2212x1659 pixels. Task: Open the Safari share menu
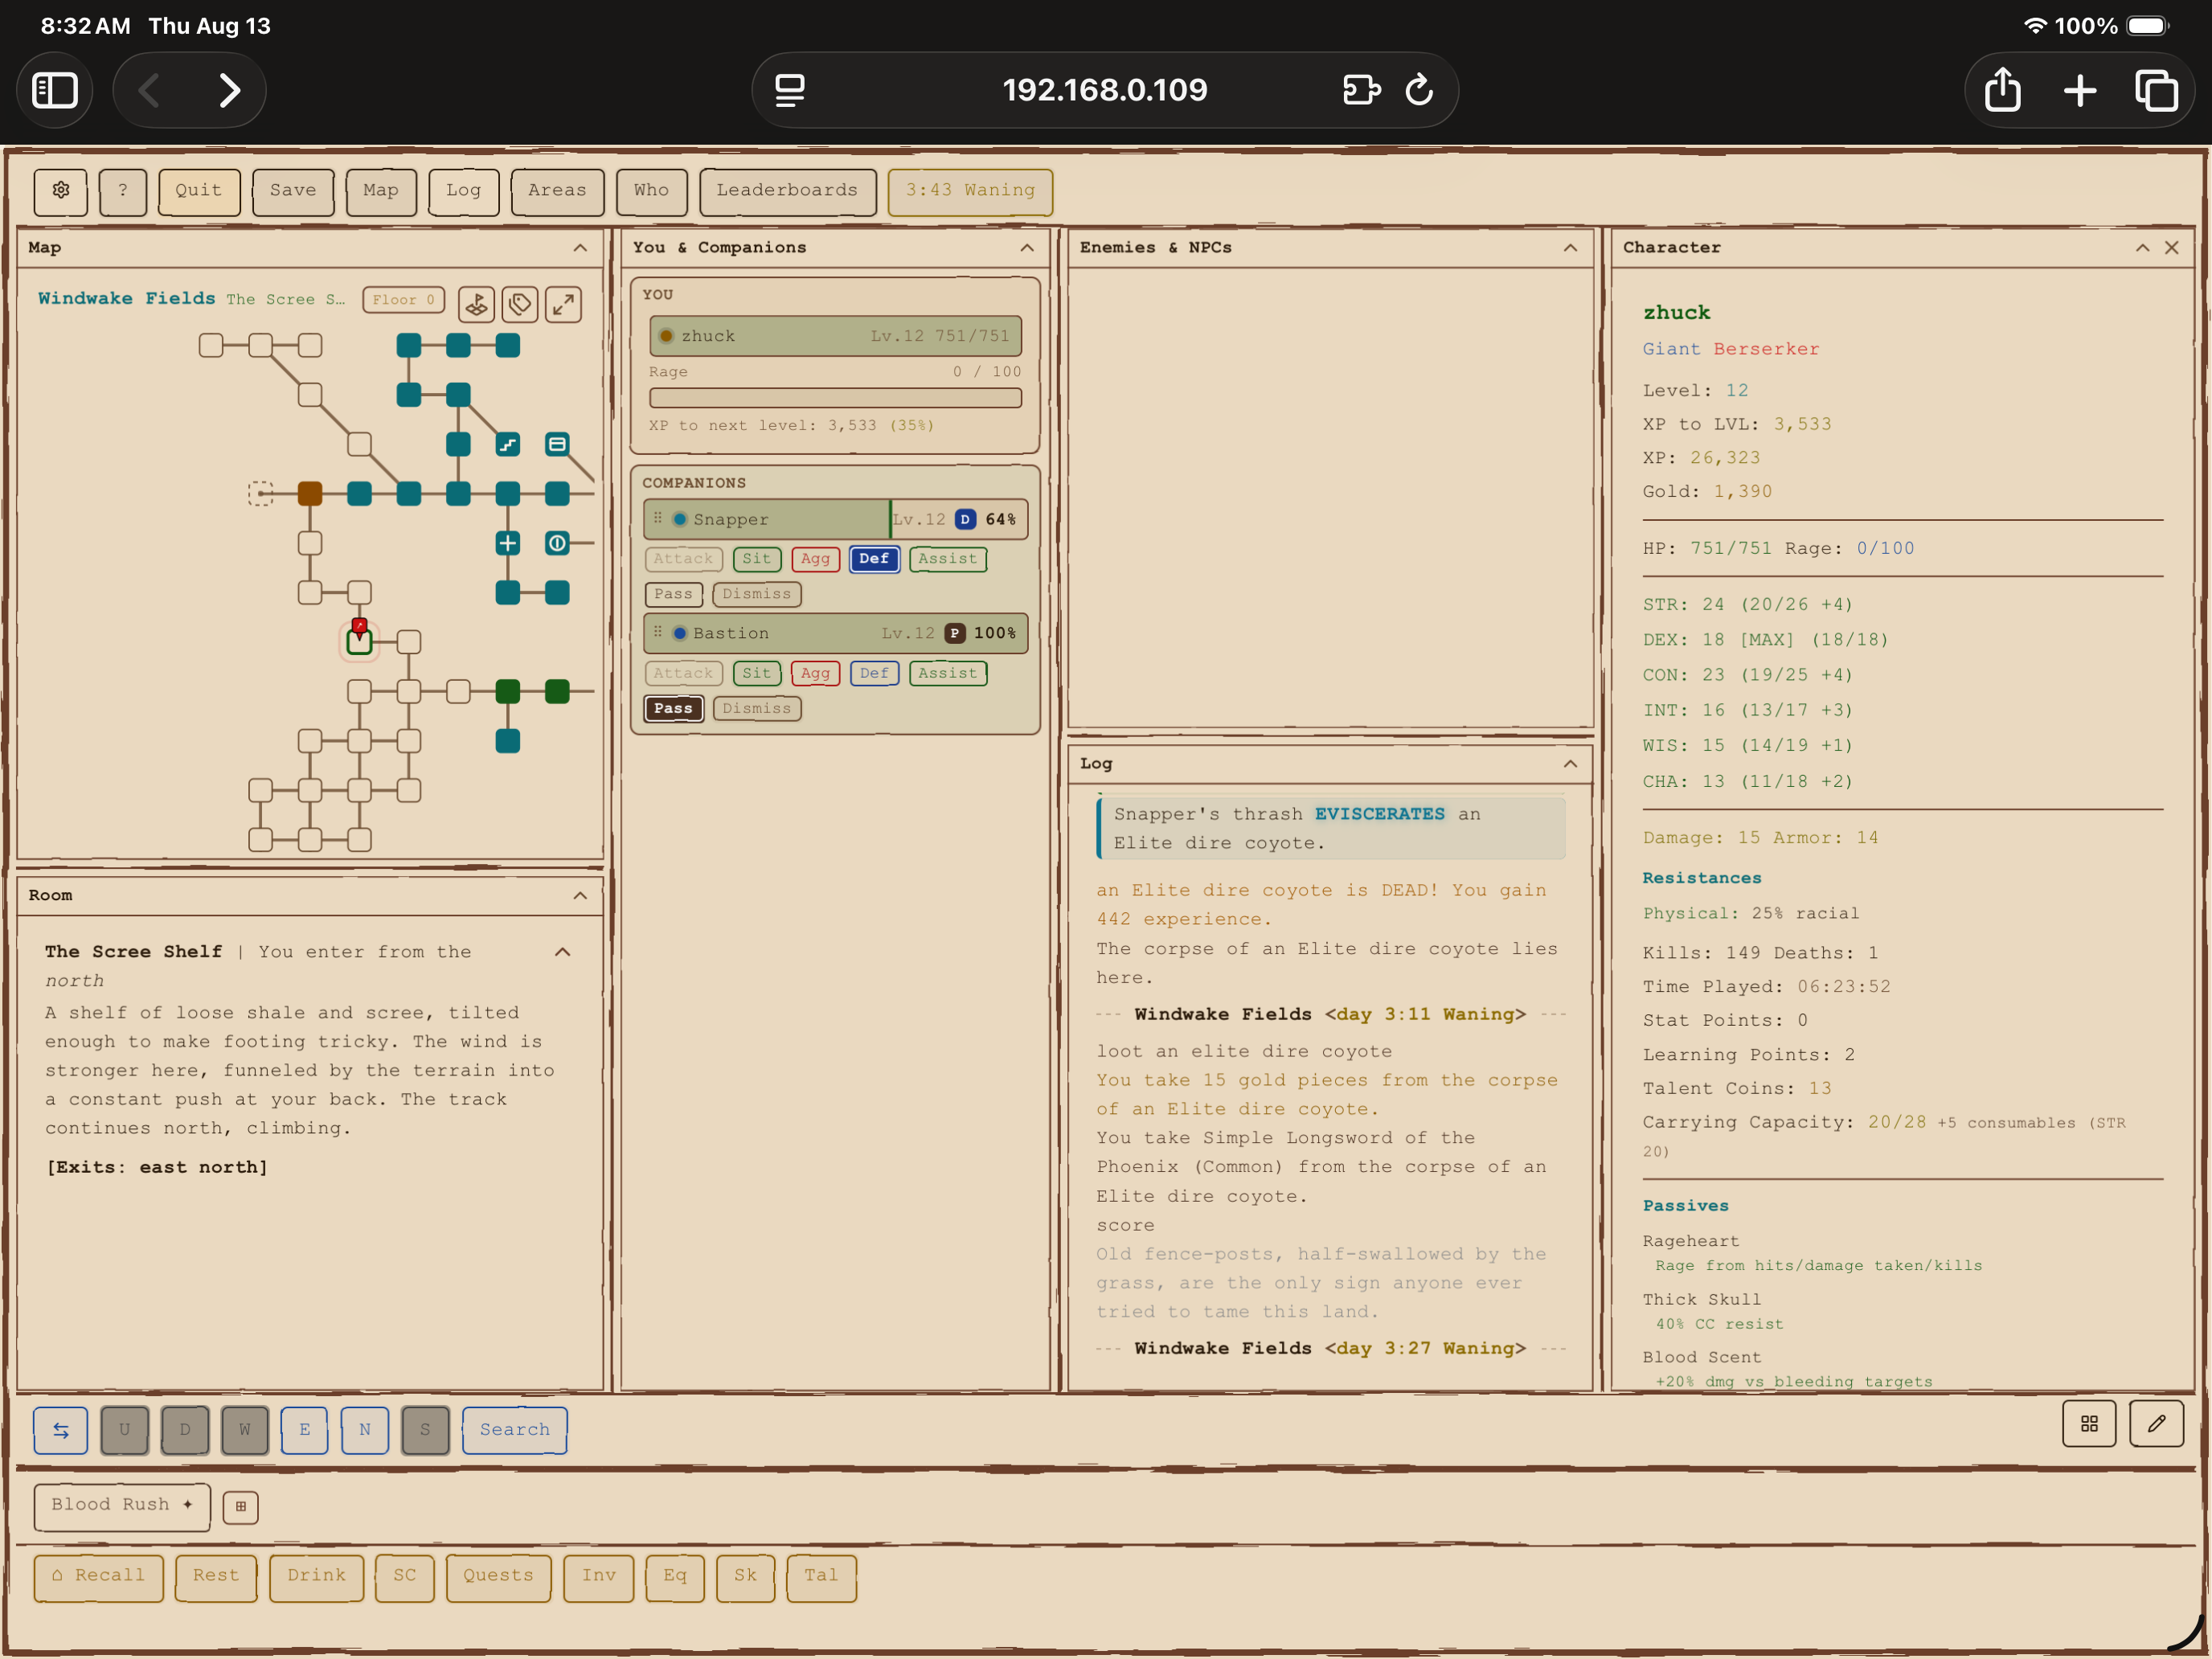pyautogui.click(x=2002, y=90)
